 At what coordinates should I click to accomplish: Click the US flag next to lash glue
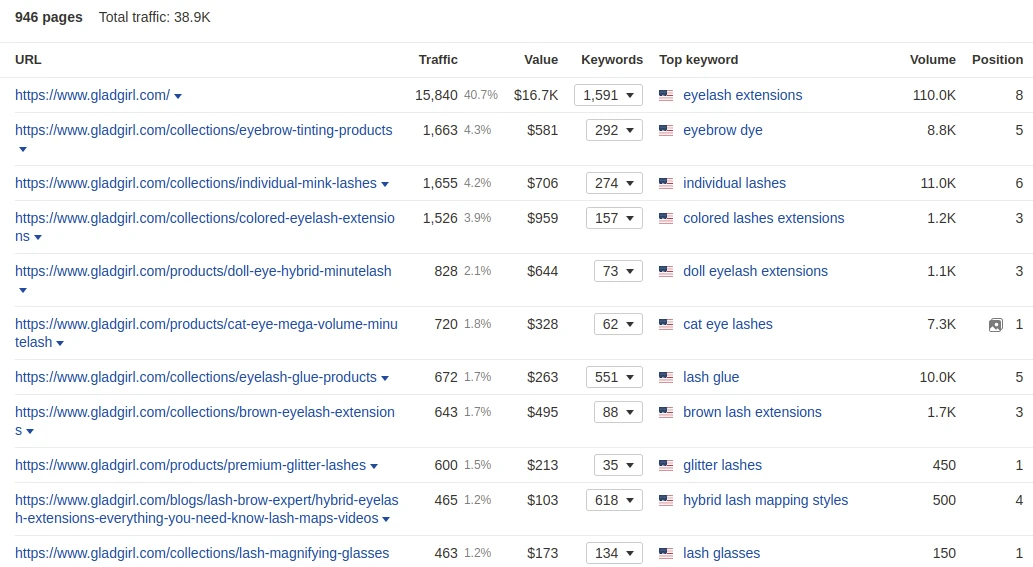[x=666, y=377]
